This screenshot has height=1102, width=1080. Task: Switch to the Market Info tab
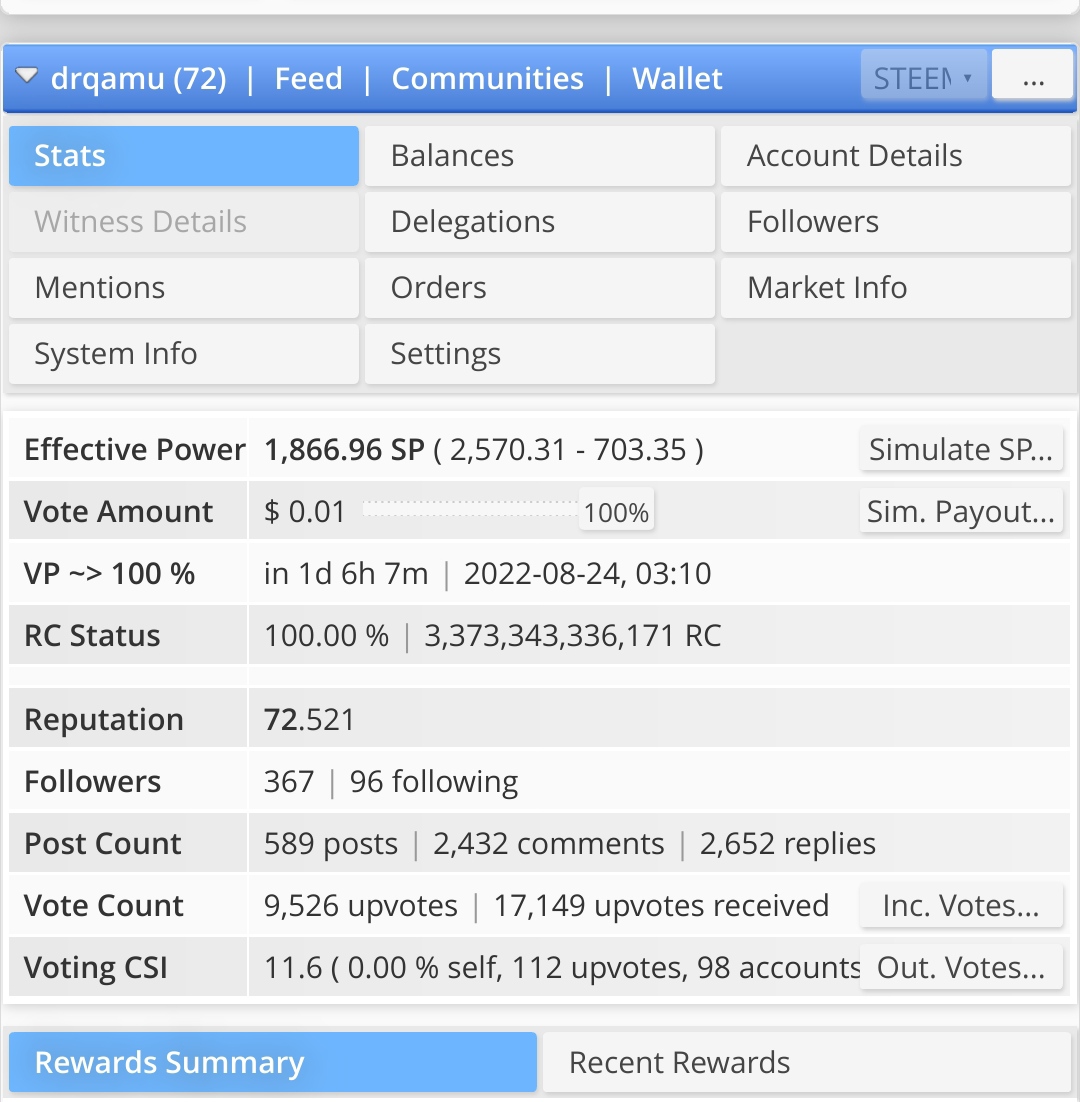[895, 288]
